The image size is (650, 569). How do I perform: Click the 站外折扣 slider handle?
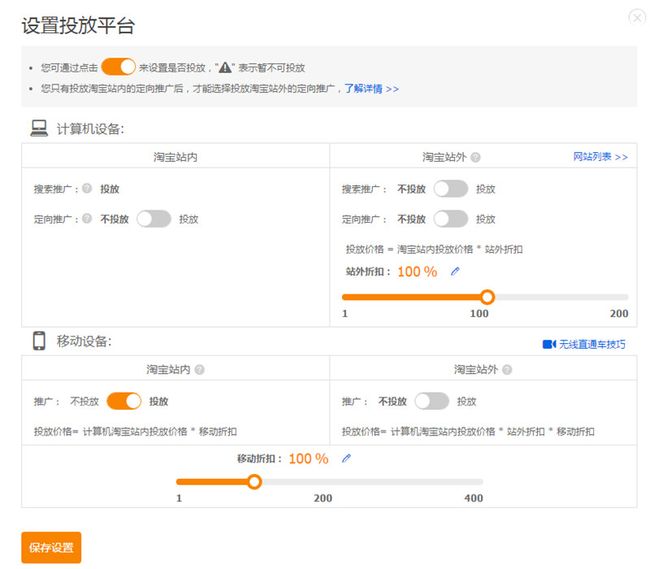point(488,297)
